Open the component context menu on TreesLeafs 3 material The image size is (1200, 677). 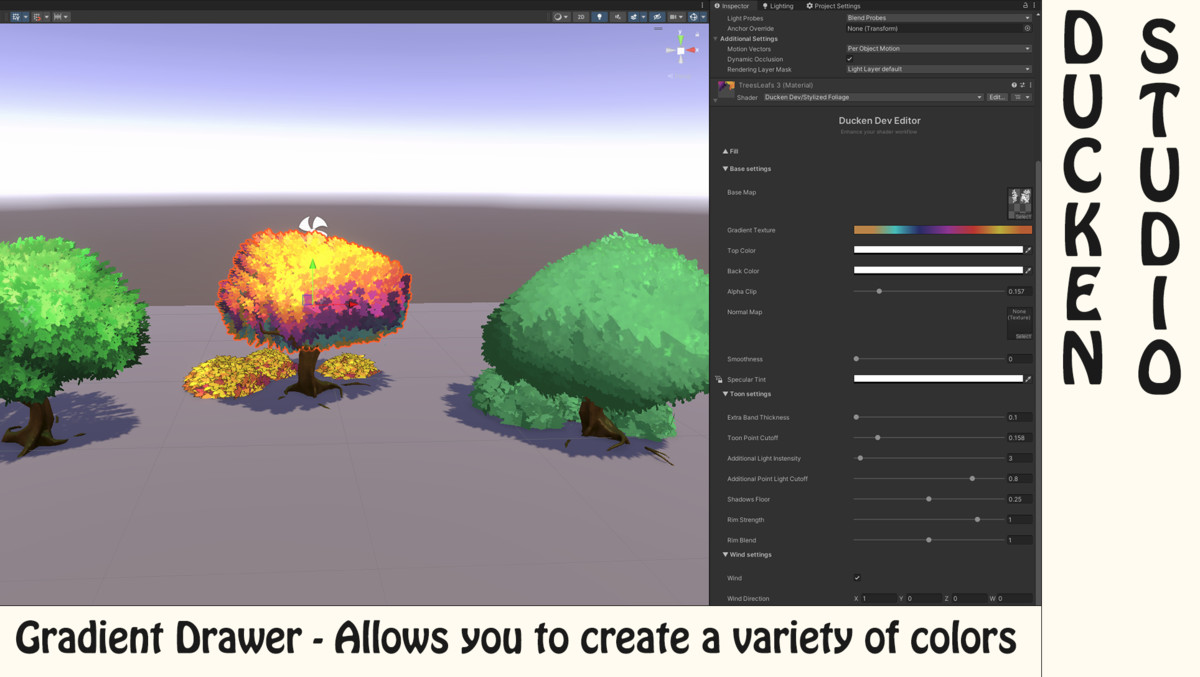[x=1030, y=85]
